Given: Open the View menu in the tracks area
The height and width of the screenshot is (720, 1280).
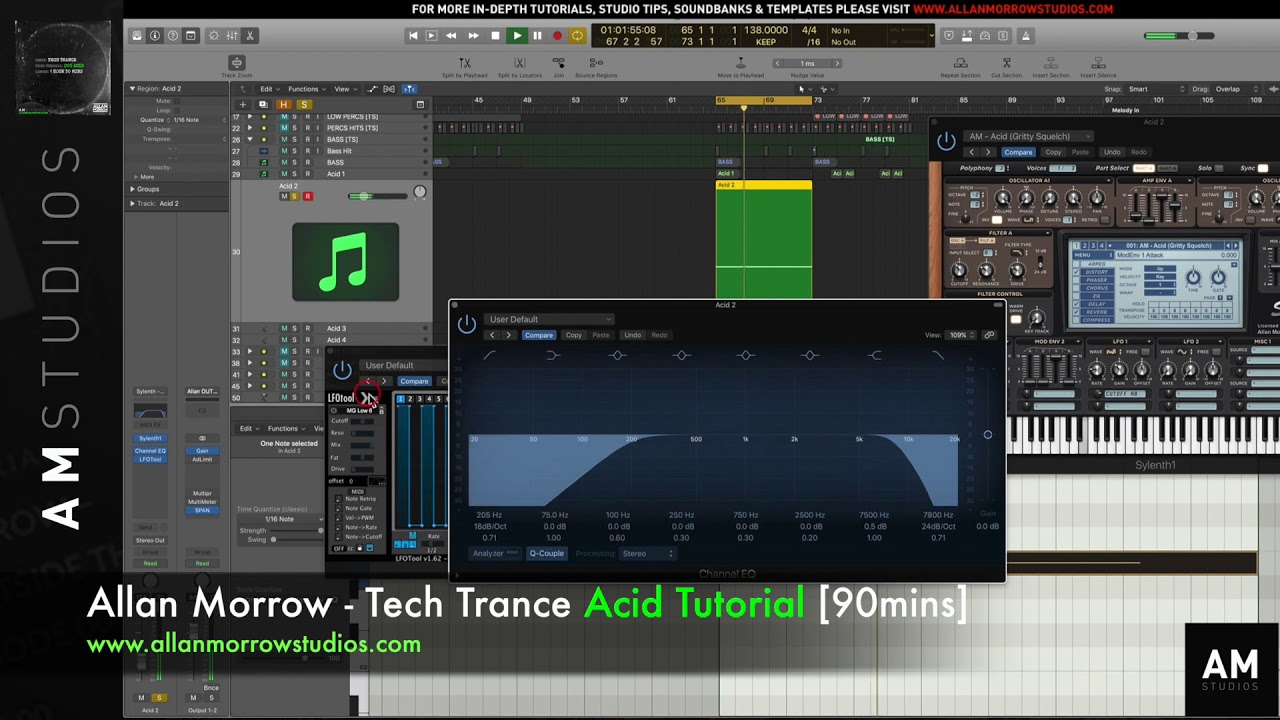Looking at the screenshot, I should (x=343, y=89).
